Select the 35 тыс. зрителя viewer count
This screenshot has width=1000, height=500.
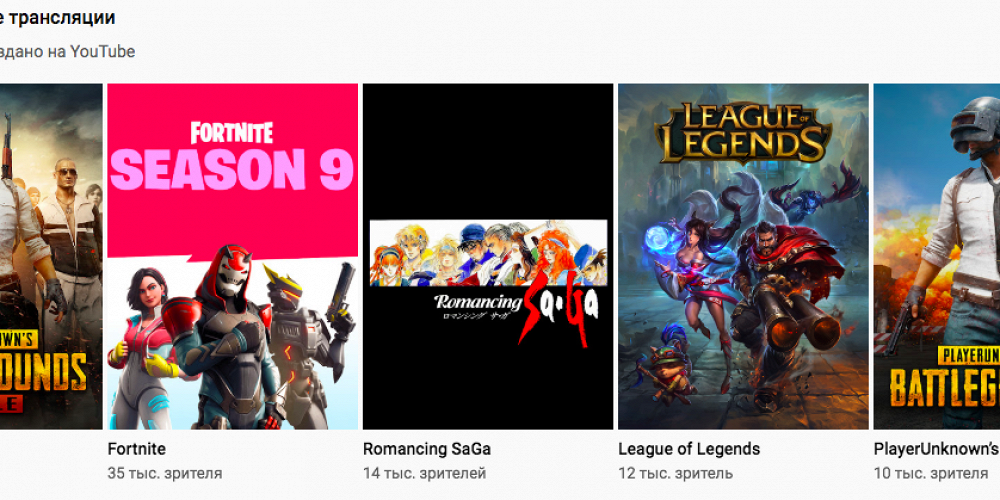(165, 473)
